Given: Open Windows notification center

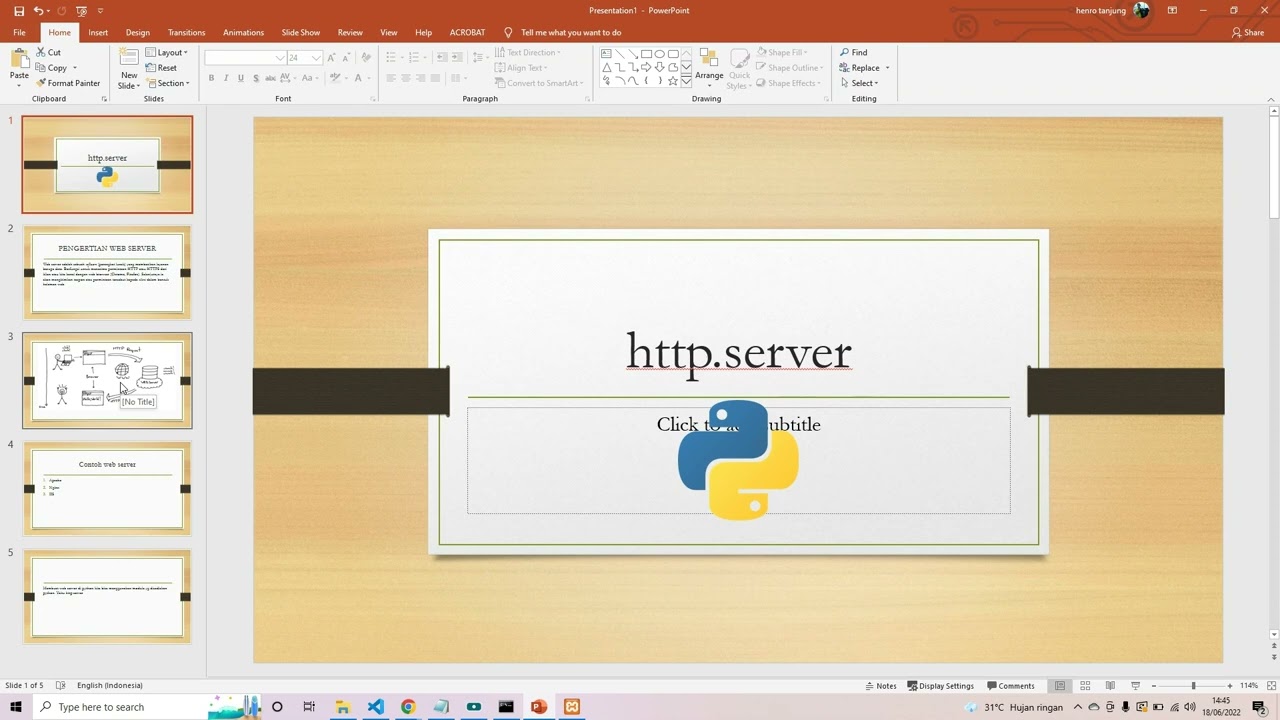Looking at the screenshot, I should pos(1260,707).
